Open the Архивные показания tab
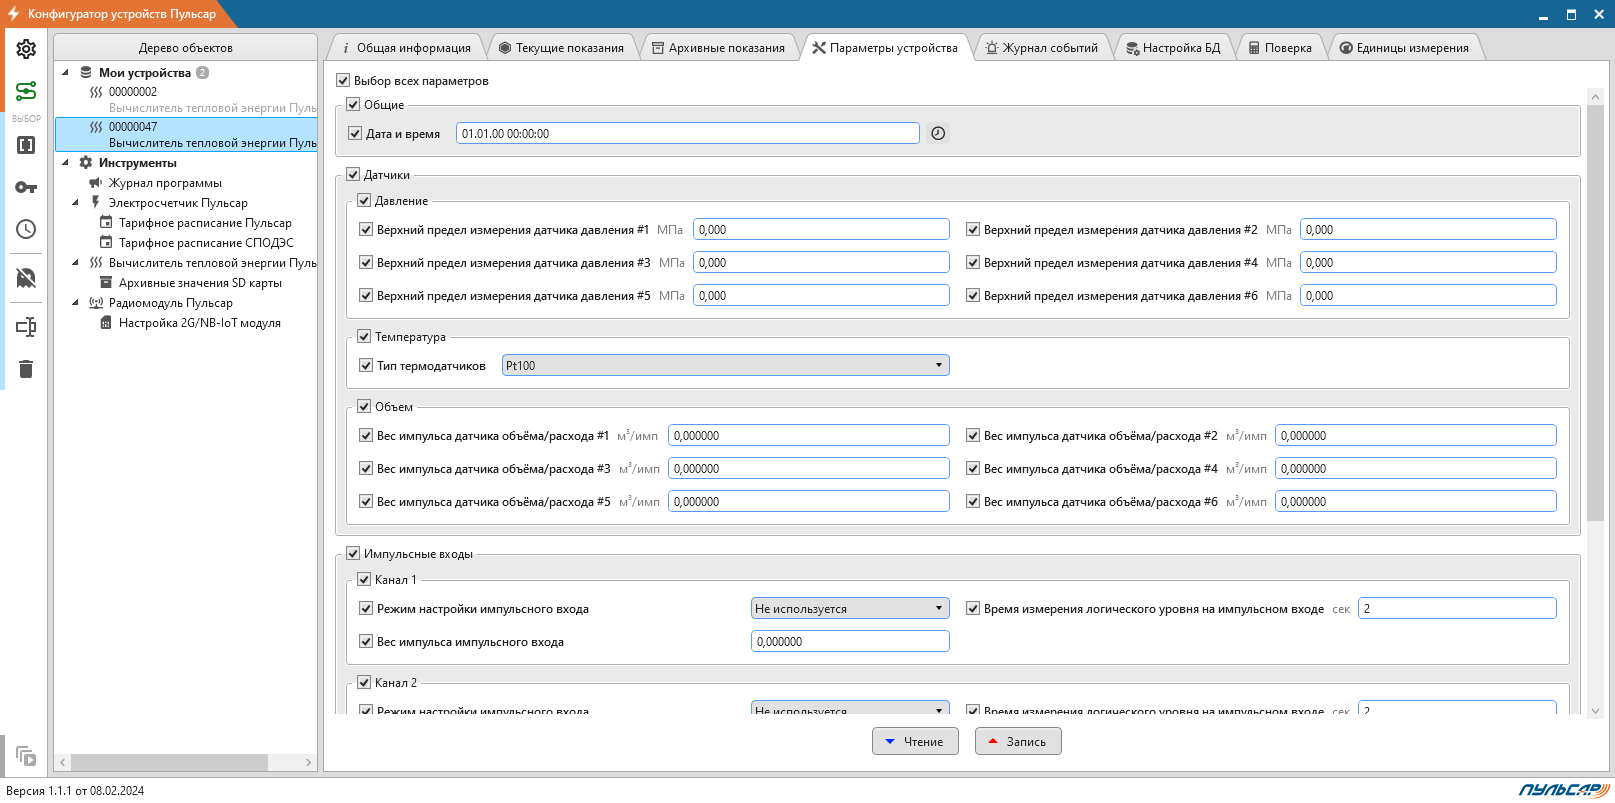This screenshot has width=1615, height=803. click(718, 48)
